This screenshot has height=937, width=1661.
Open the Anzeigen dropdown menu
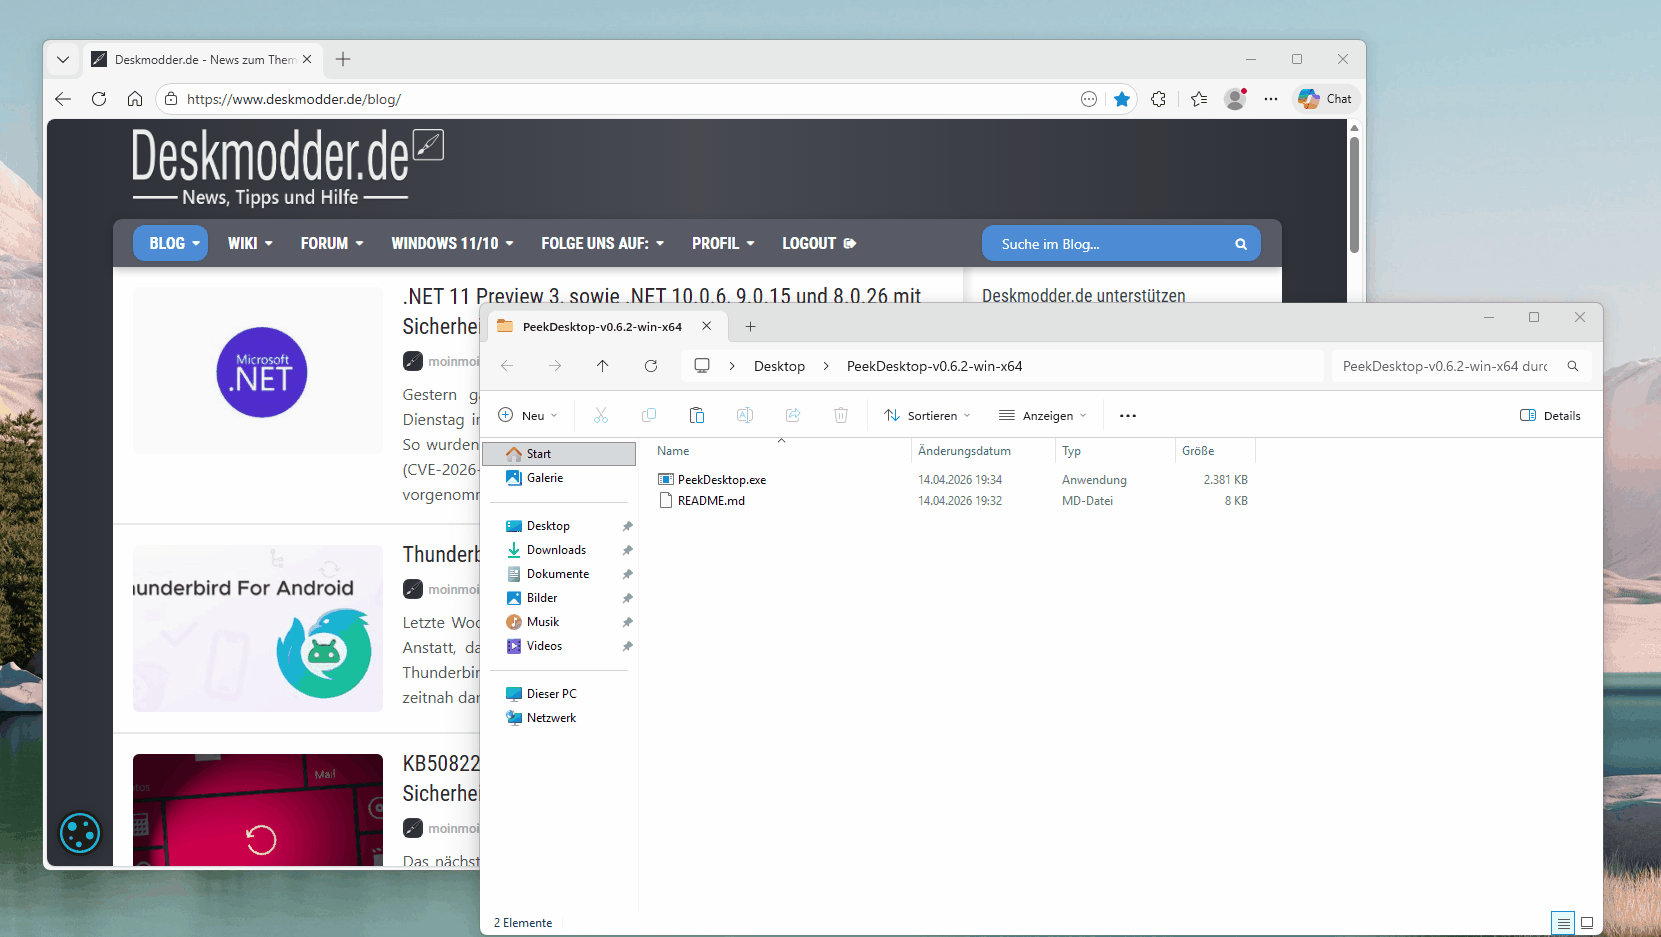pyautogui.click(x=1042, y=416)
